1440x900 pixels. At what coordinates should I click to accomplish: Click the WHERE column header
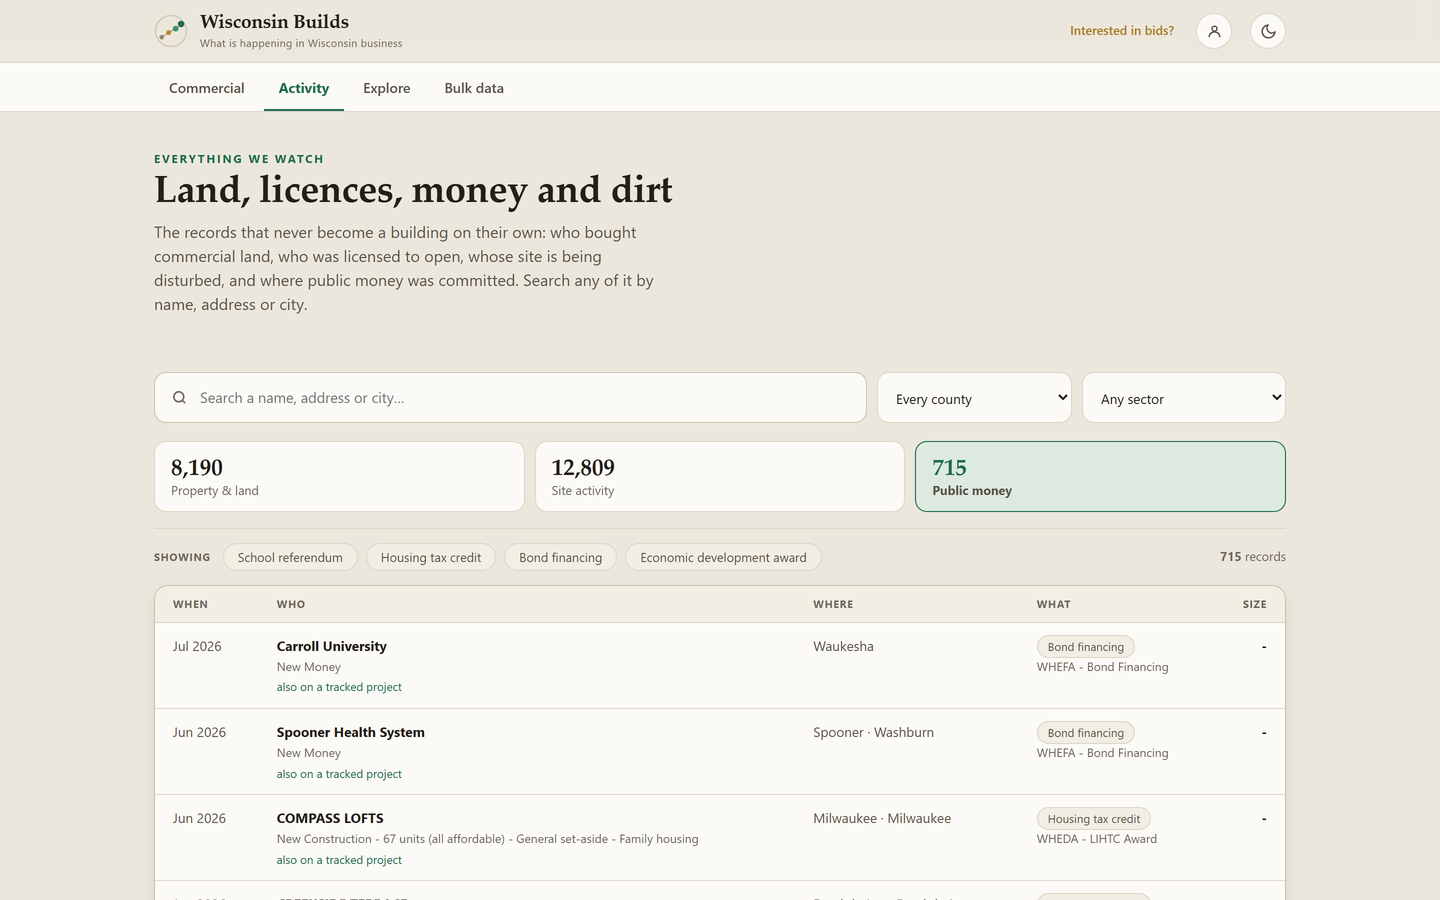833,605
